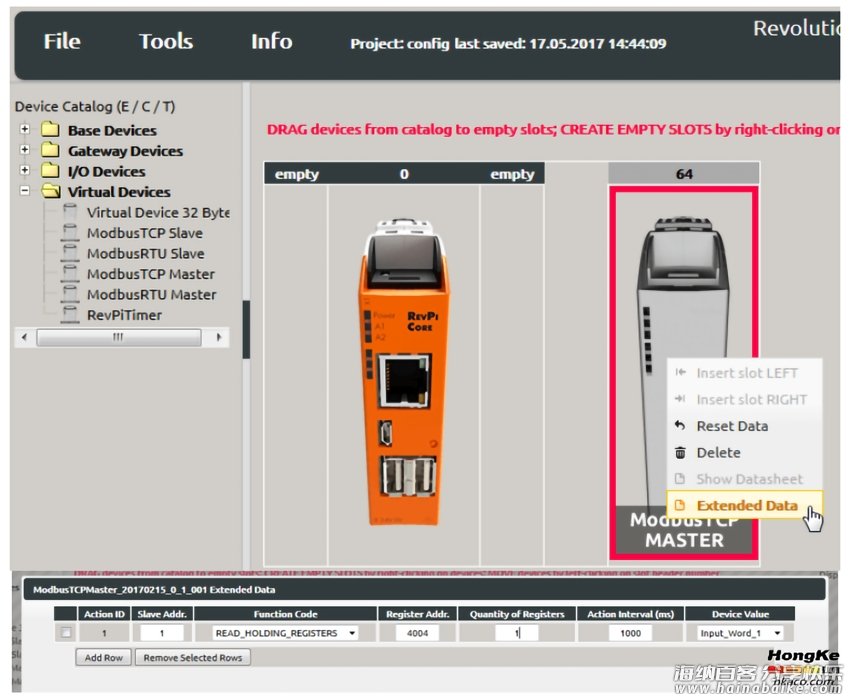Click slot header number 0

[404, 174]
